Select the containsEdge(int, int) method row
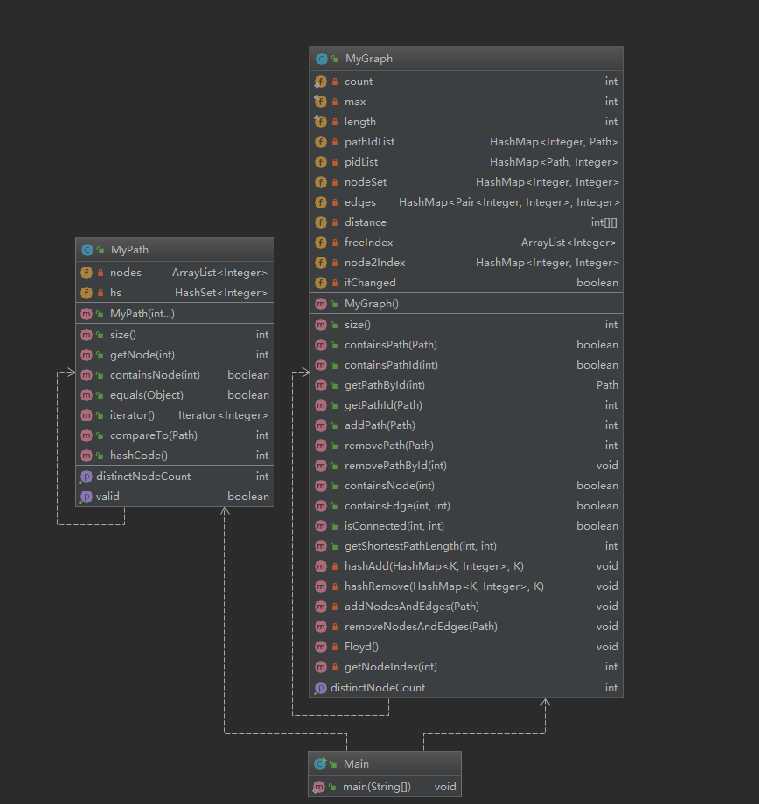Viewport: 759px width, 804px height. click(467, 506)
